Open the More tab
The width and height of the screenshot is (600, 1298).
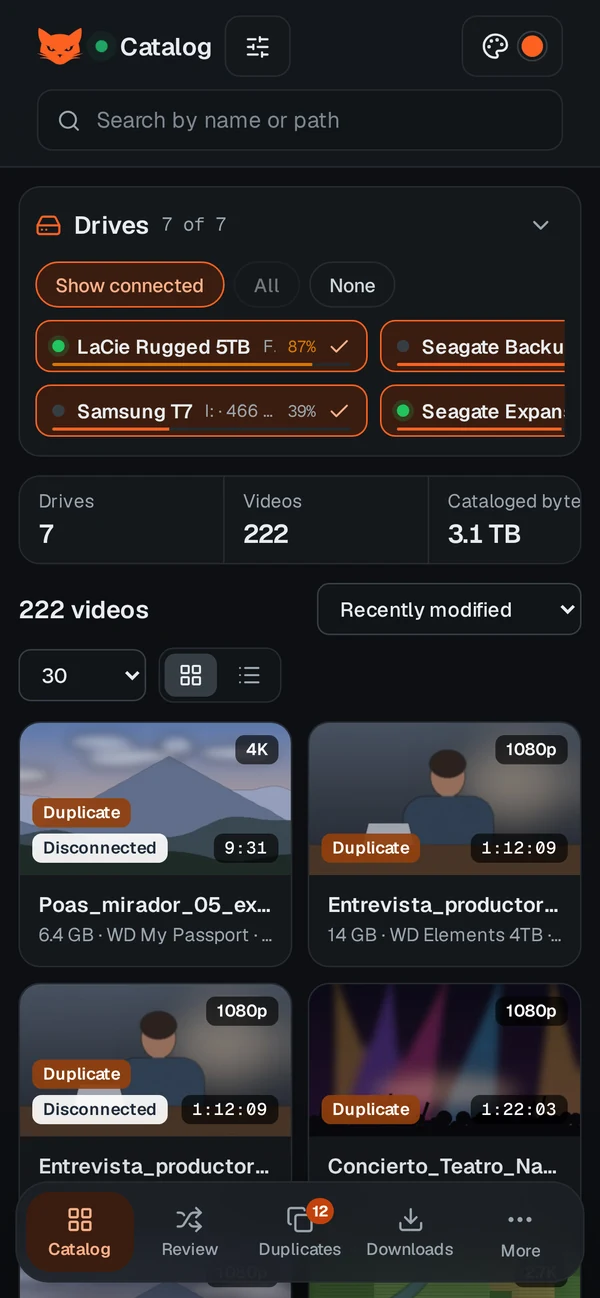520,1232
